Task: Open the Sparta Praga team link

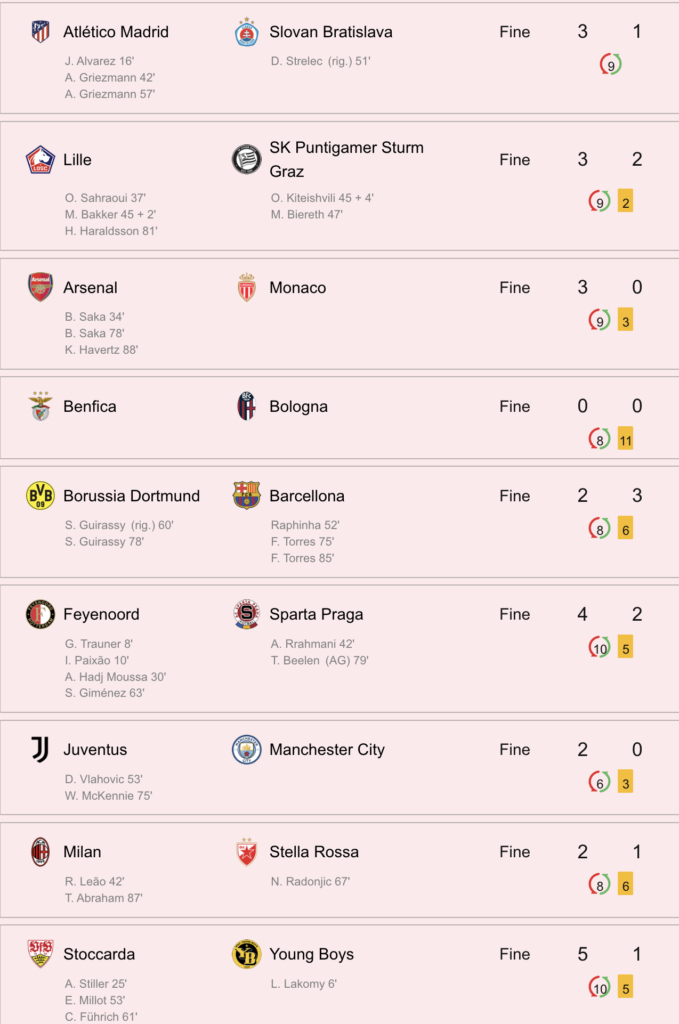Action: (x=316, y=615)
